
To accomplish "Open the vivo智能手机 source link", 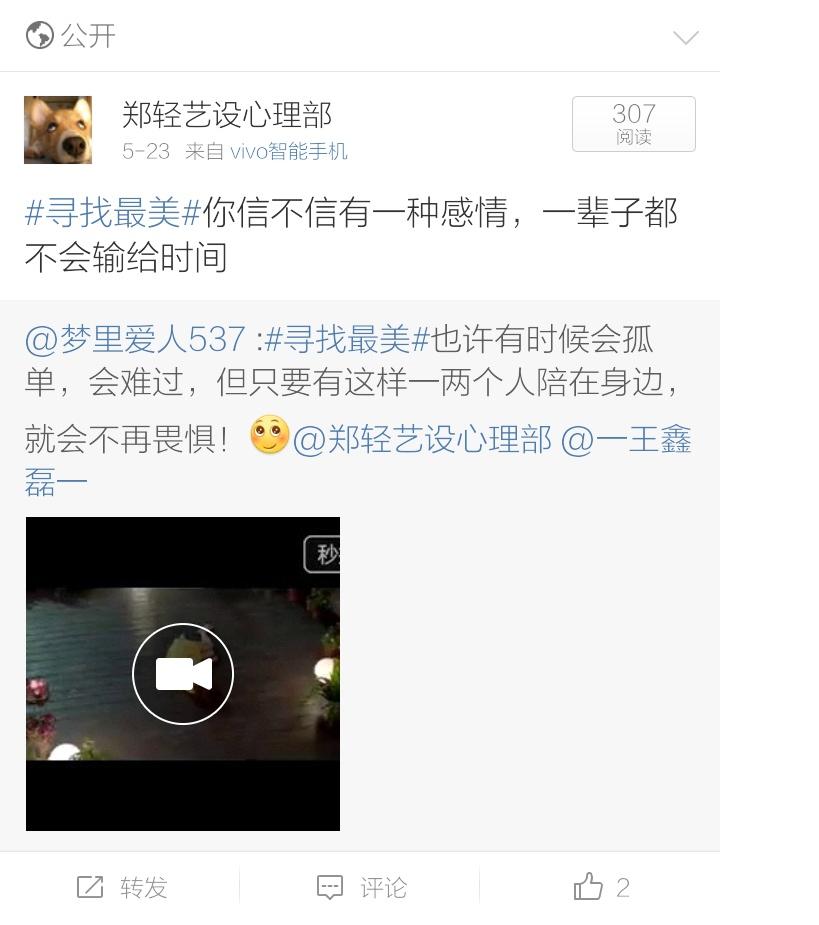I will click(x=289, y=152).
